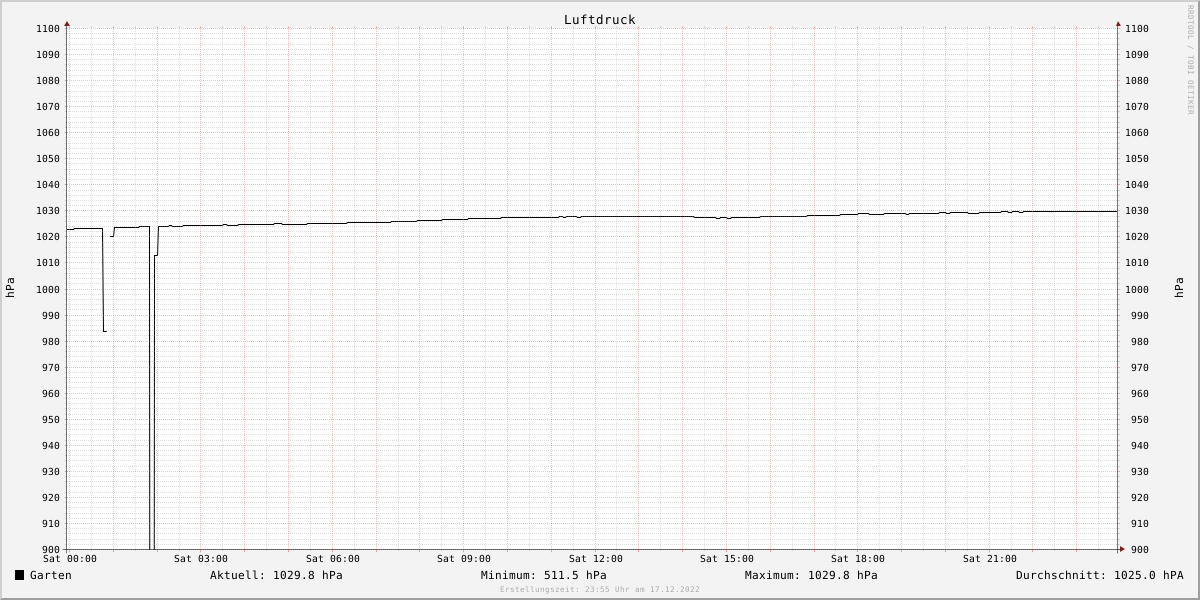
Task: Click the 'Sat 18:00' time axis label
Action: point(858,559)
